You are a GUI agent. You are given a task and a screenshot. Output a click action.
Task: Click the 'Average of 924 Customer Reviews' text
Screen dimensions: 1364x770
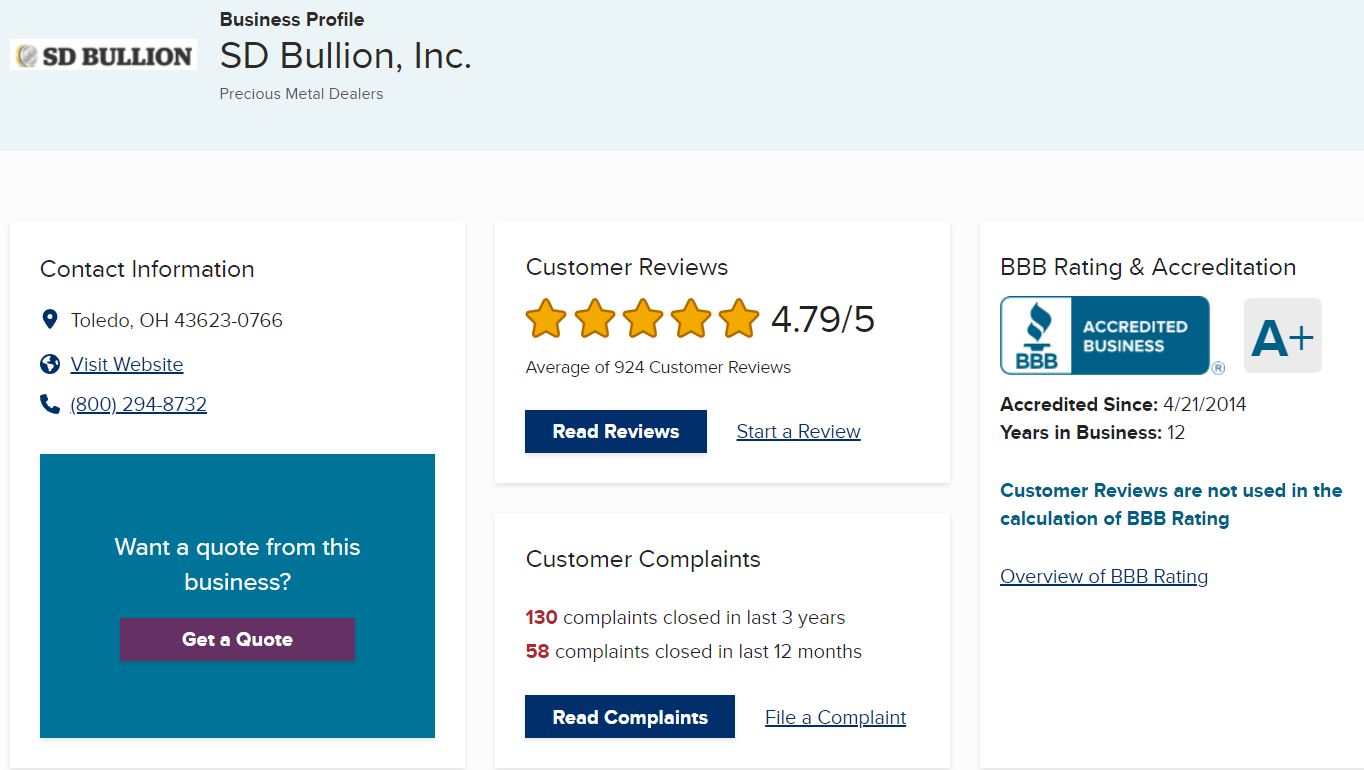(x=658, y=367)
